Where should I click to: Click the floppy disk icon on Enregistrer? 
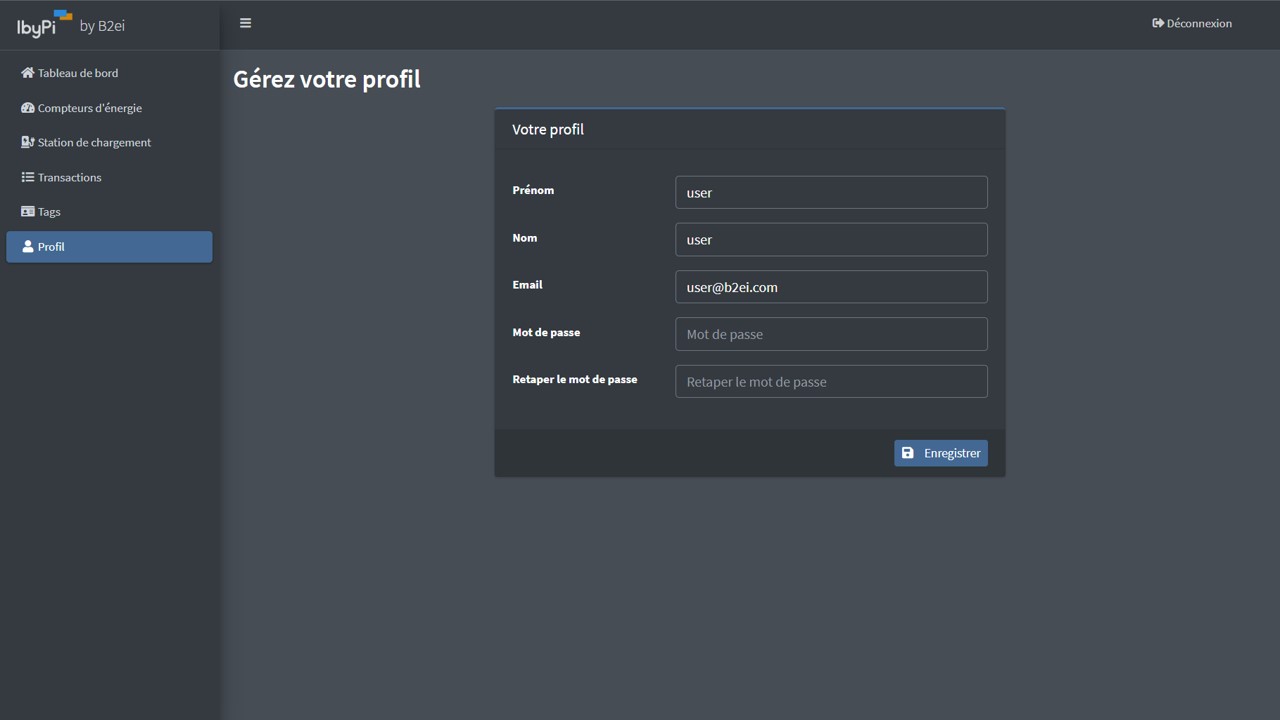tap(908, 453)
